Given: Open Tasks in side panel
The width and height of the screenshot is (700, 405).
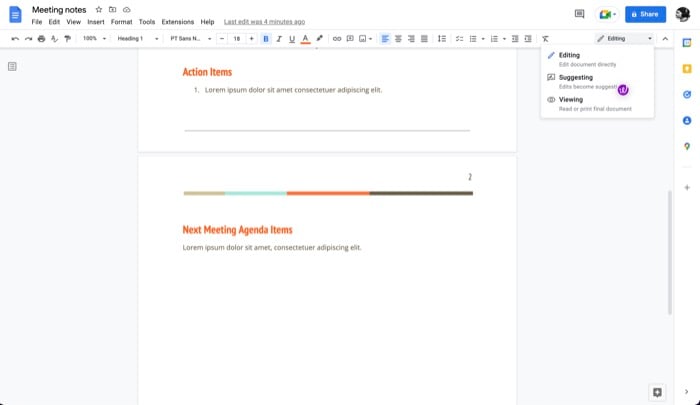Looking at the screenshot, I should click(687, 95).
